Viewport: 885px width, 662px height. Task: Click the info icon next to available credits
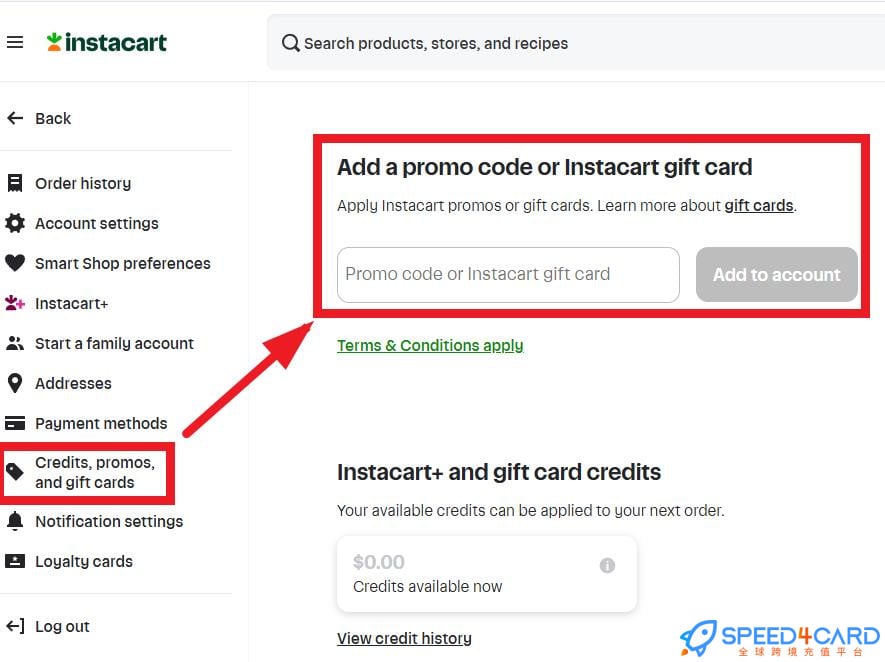tap(607, 565)
